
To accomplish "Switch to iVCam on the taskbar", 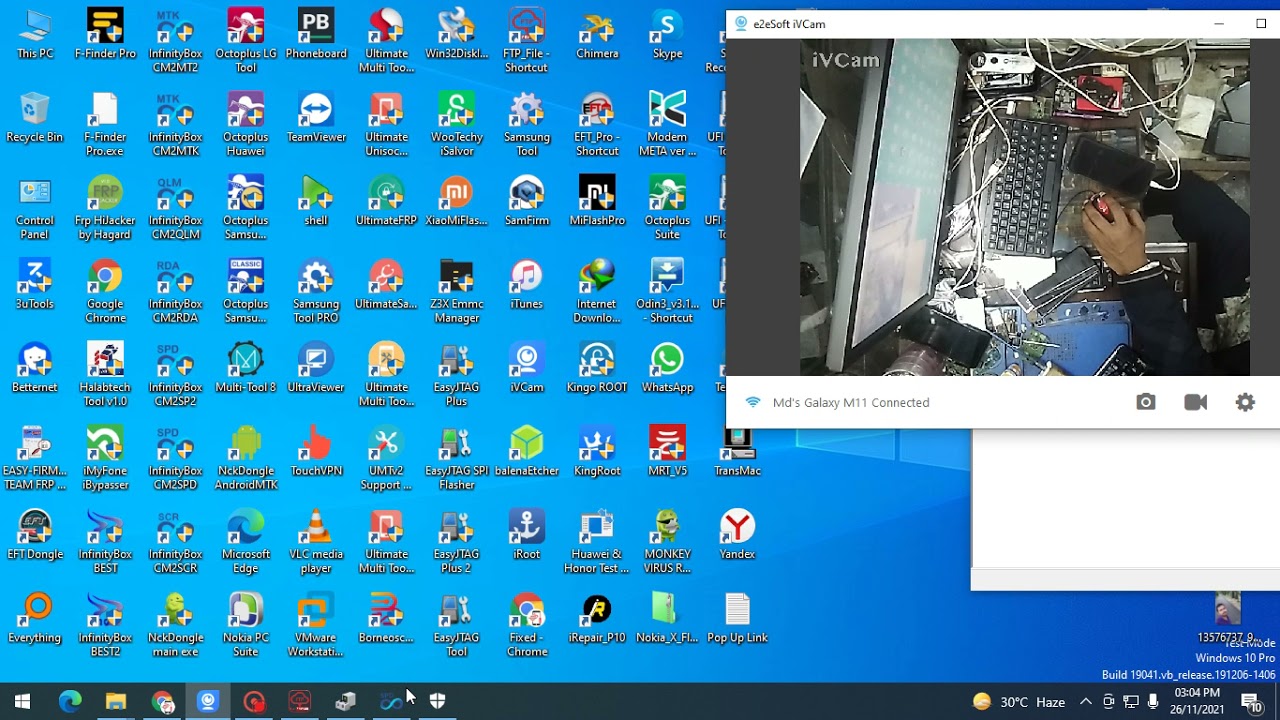I will pos(208,701).
